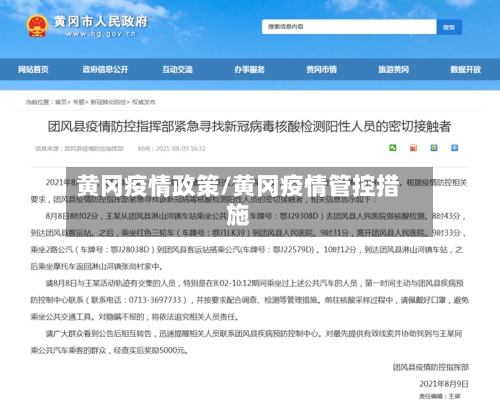Click the national emblem logo icon
The width and height of the screenshot is (500, 405).
tap(37, 26)
